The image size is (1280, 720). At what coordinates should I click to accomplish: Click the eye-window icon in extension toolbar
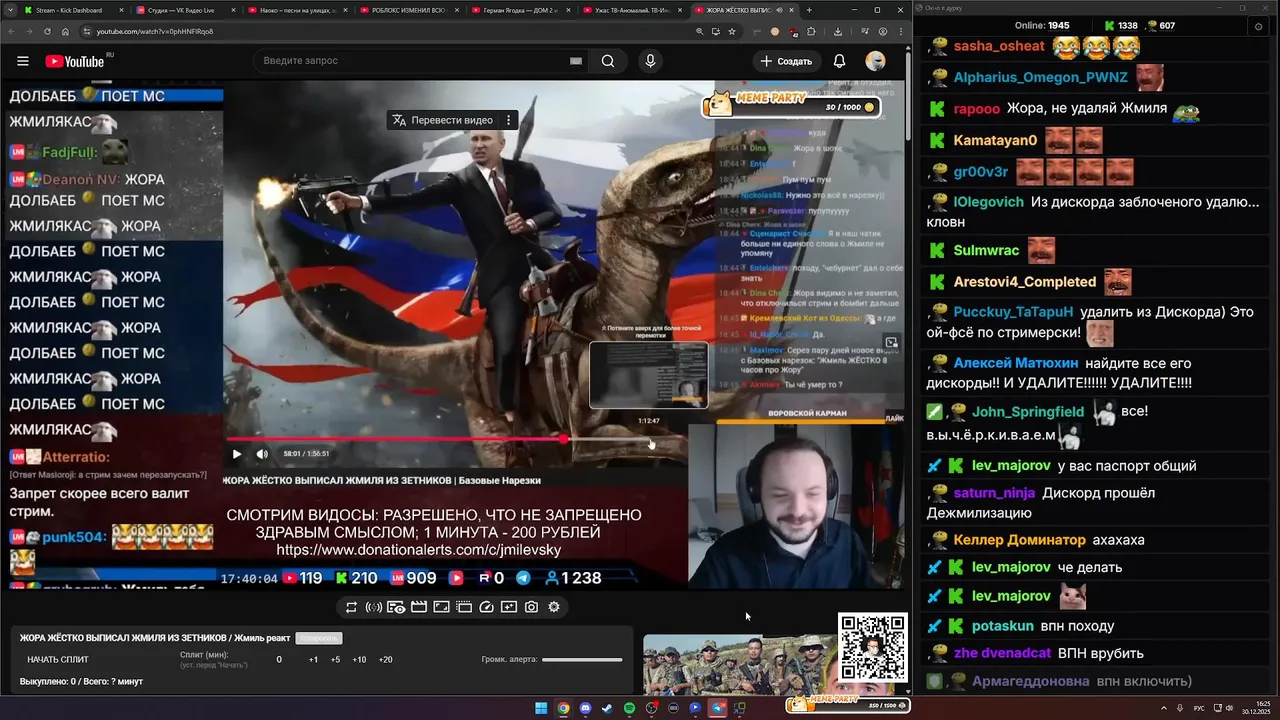pos(396,607)
